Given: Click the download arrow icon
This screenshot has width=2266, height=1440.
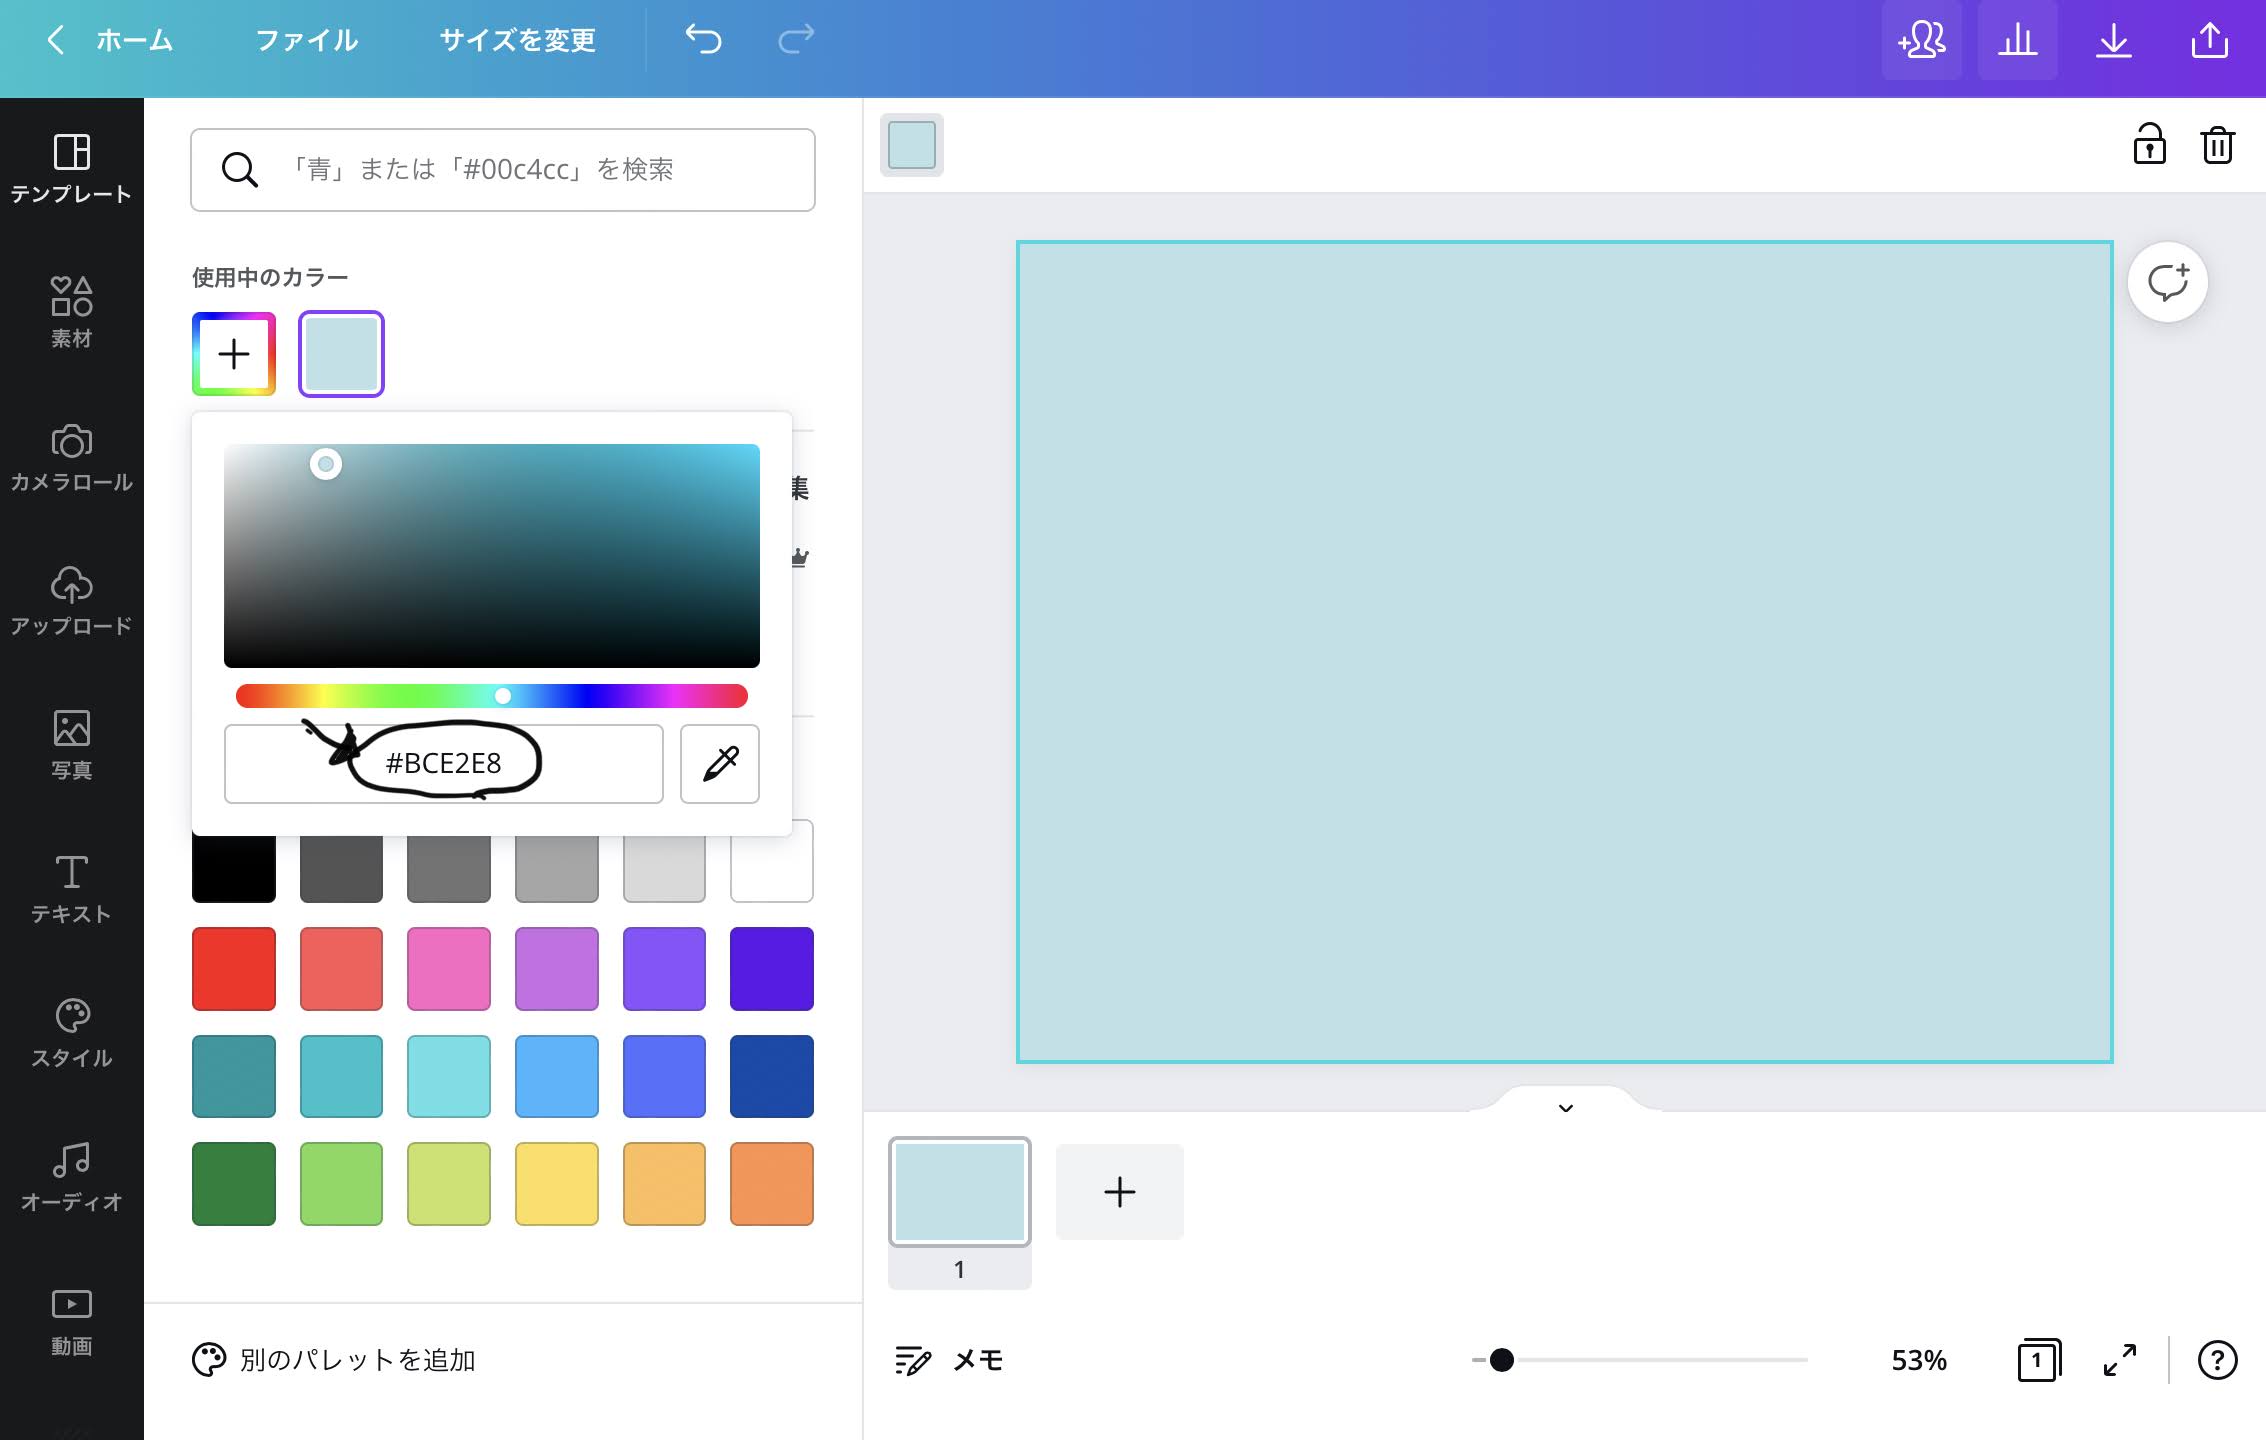Looking at the screenshot, I should pyautogui.click(x=2113, y=41).
